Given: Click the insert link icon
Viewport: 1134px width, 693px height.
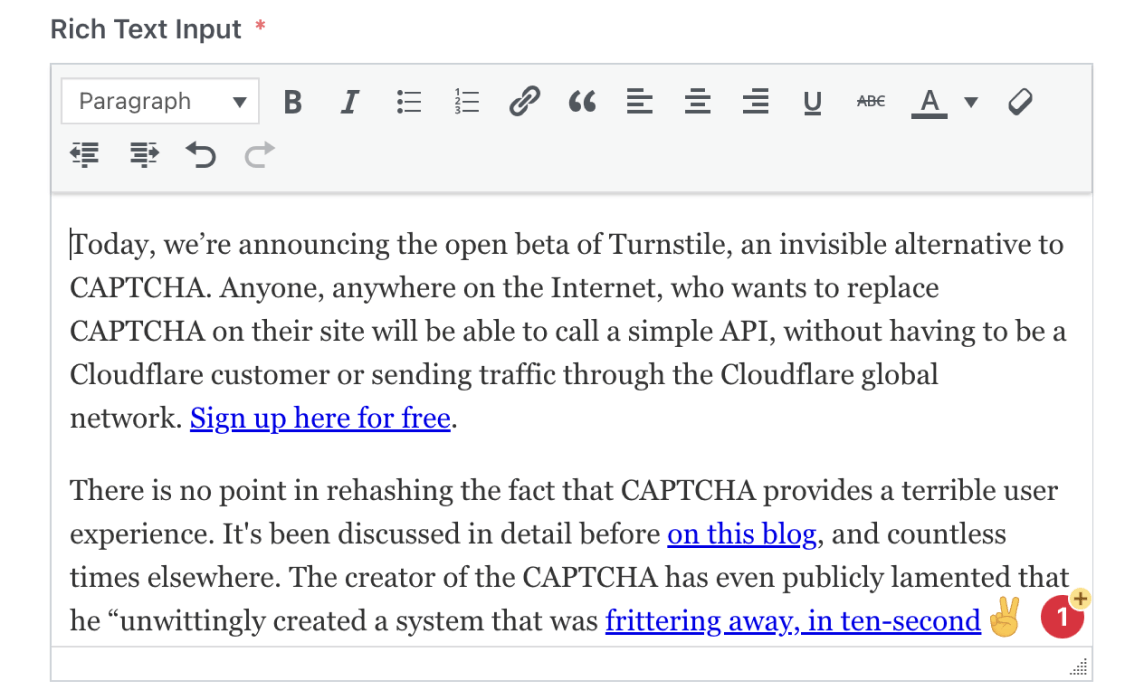Looking at the screenshot, I should (524, 102).
